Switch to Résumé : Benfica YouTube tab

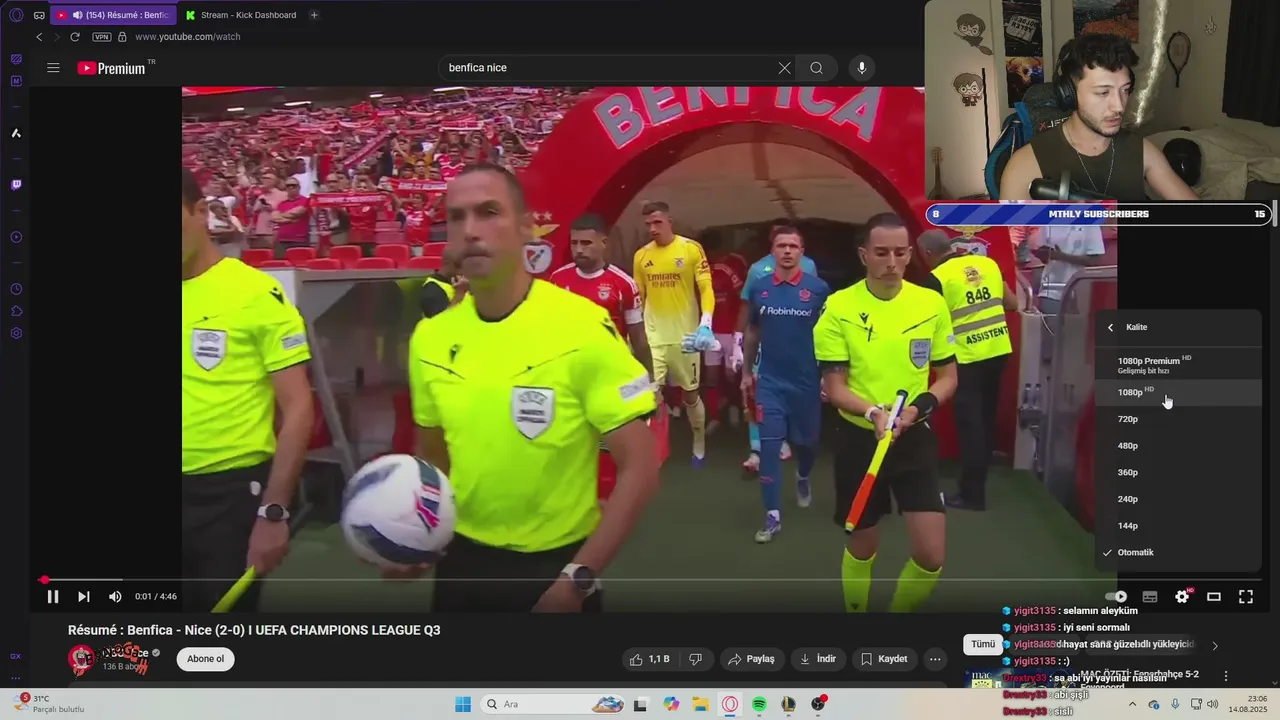click(113, 15)
